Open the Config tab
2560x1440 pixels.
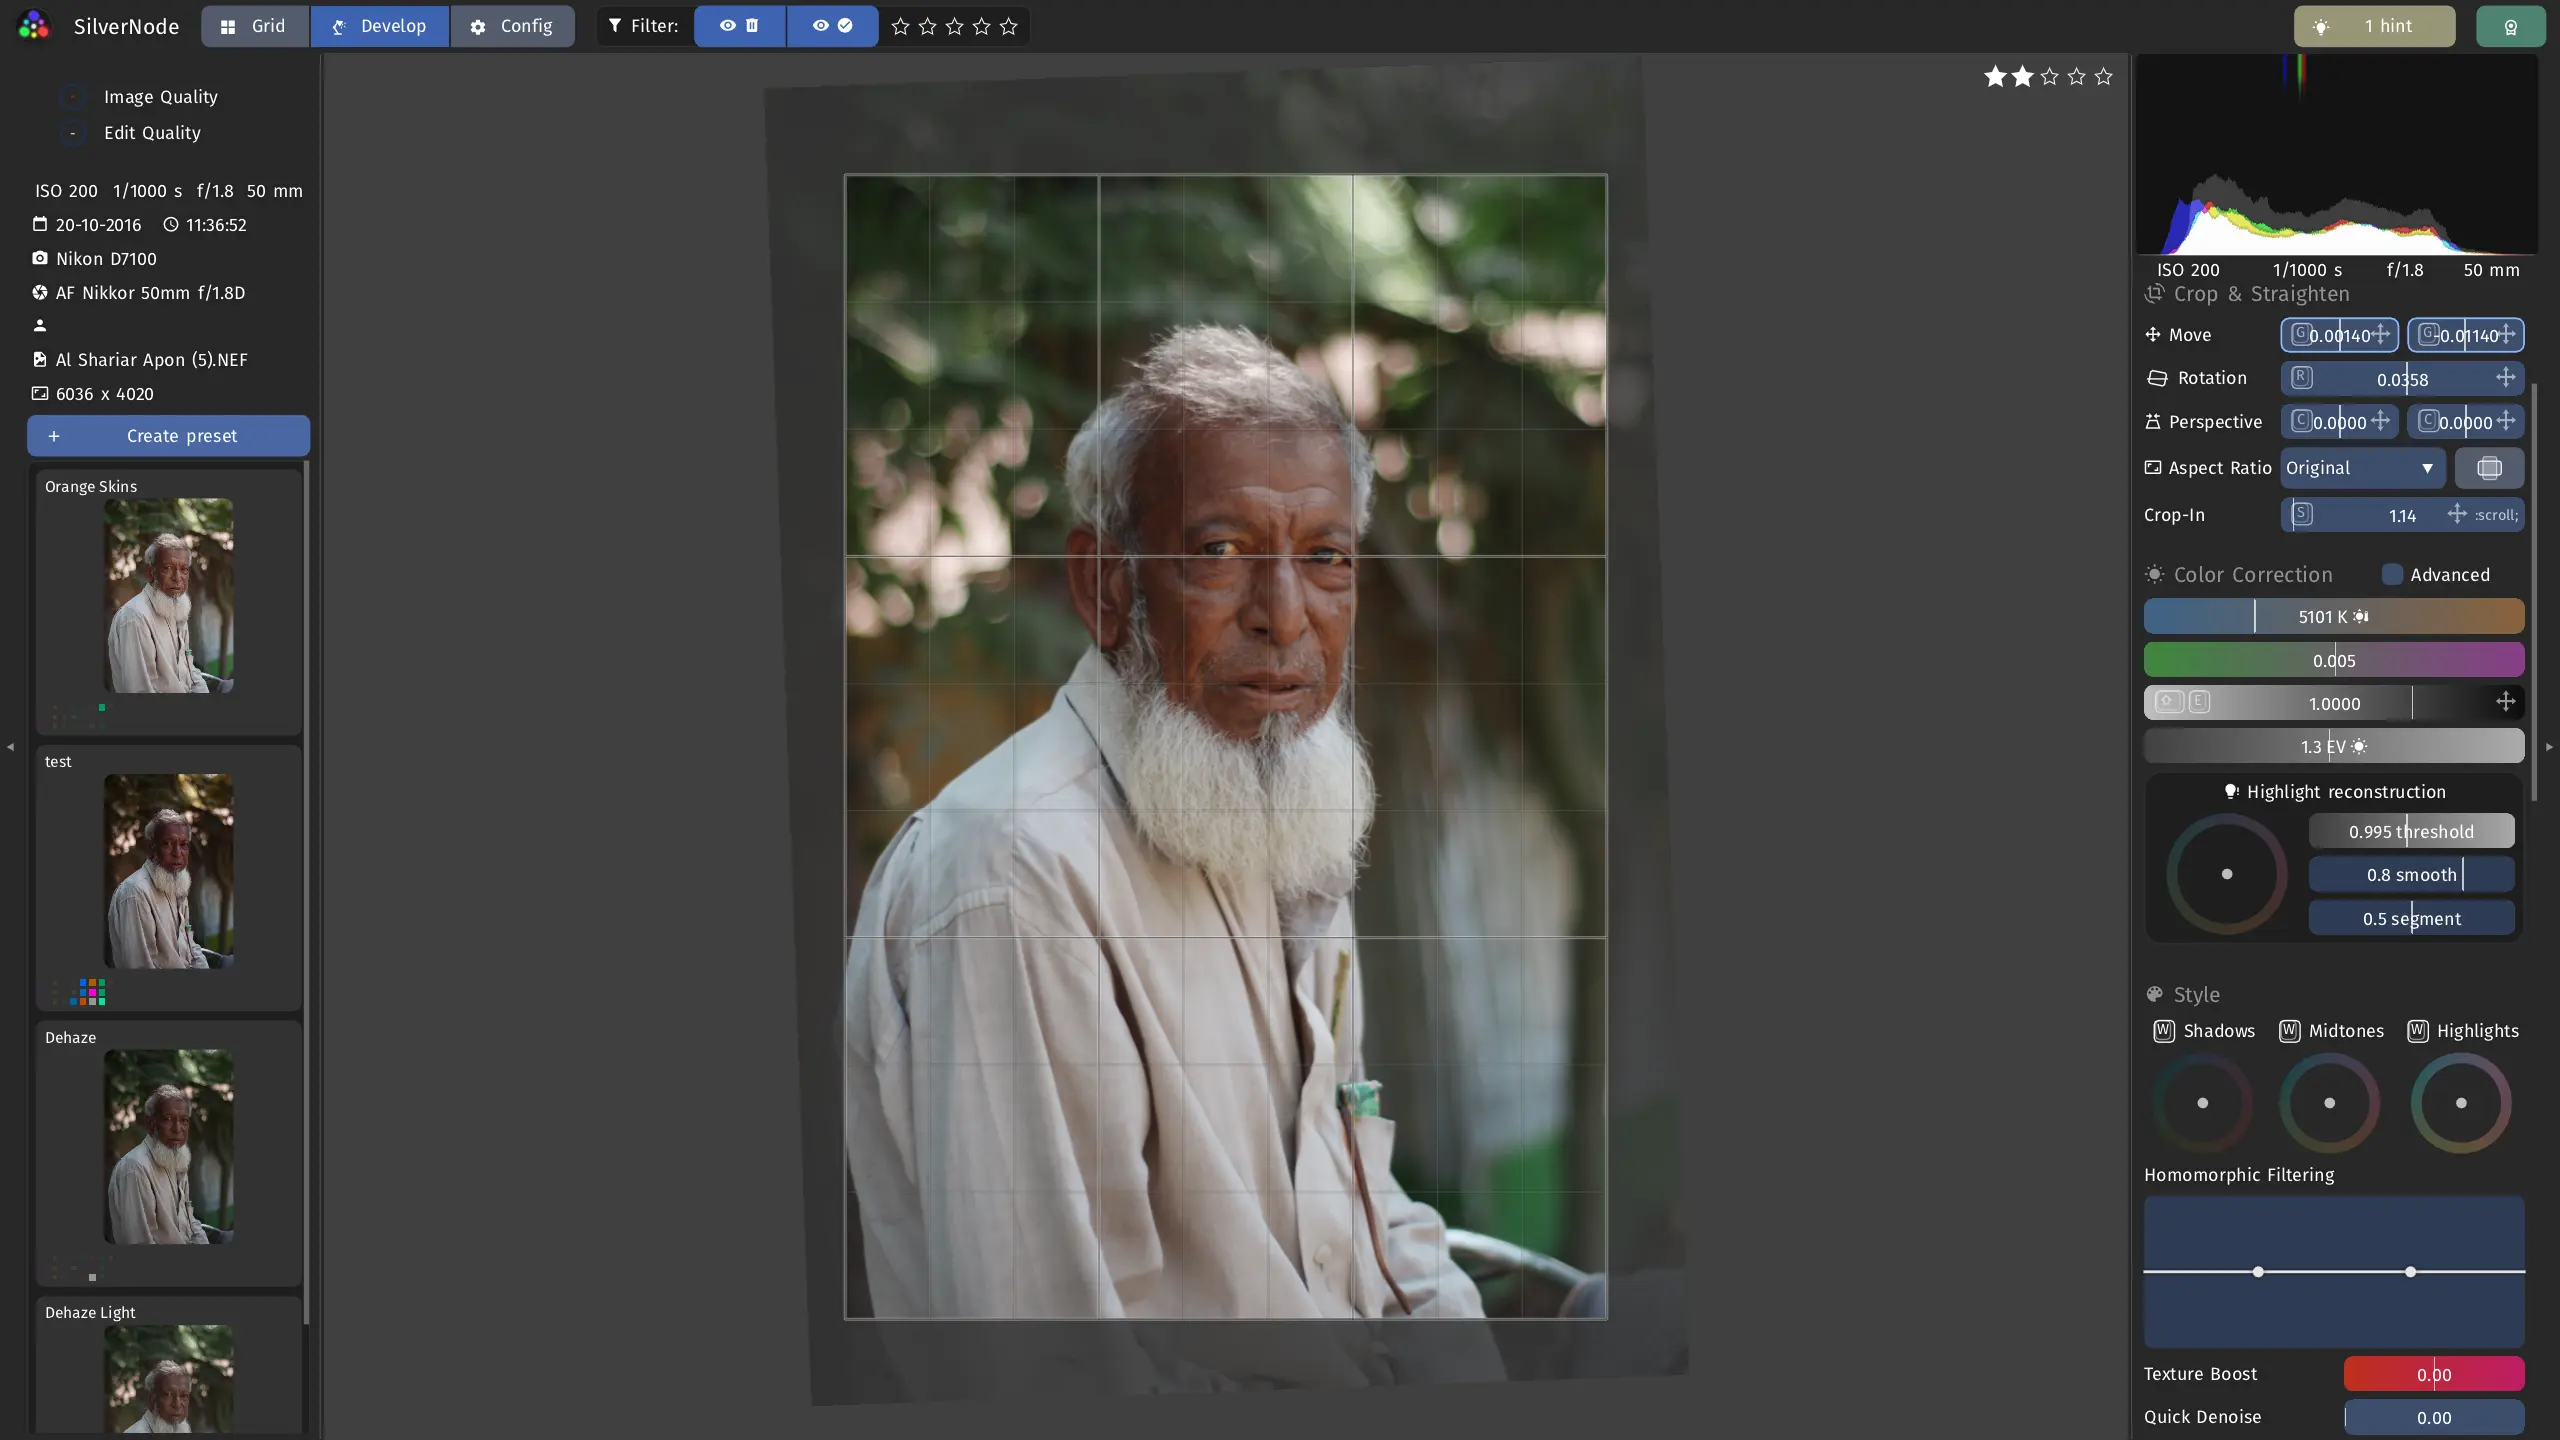coord(512,26)
